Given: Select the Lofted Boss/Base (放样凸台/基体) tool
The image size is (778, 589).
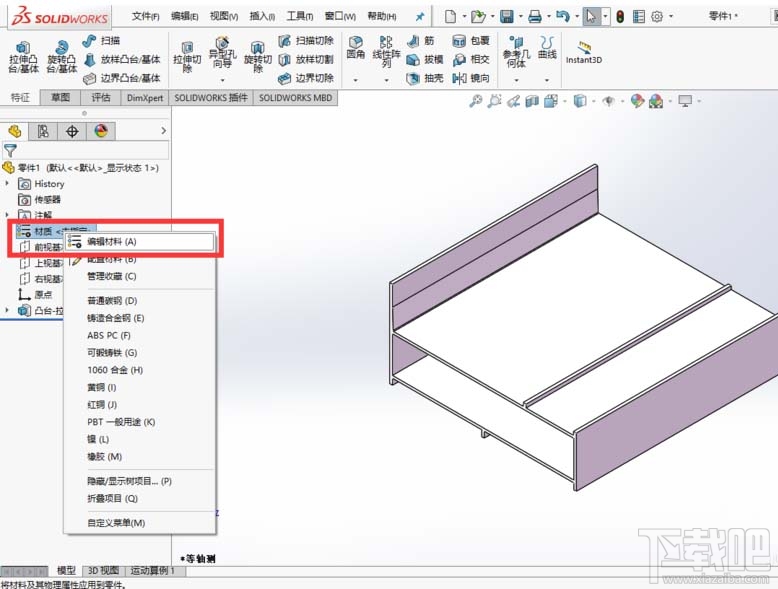Looking at the screenshot, I should [122, 60].
